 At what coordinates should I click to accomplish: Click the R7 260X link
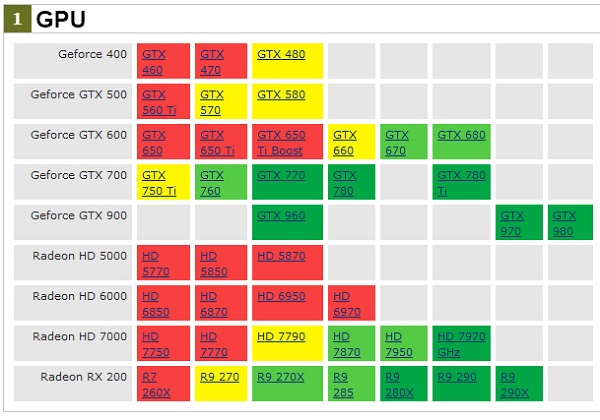(x=156, y=382)
